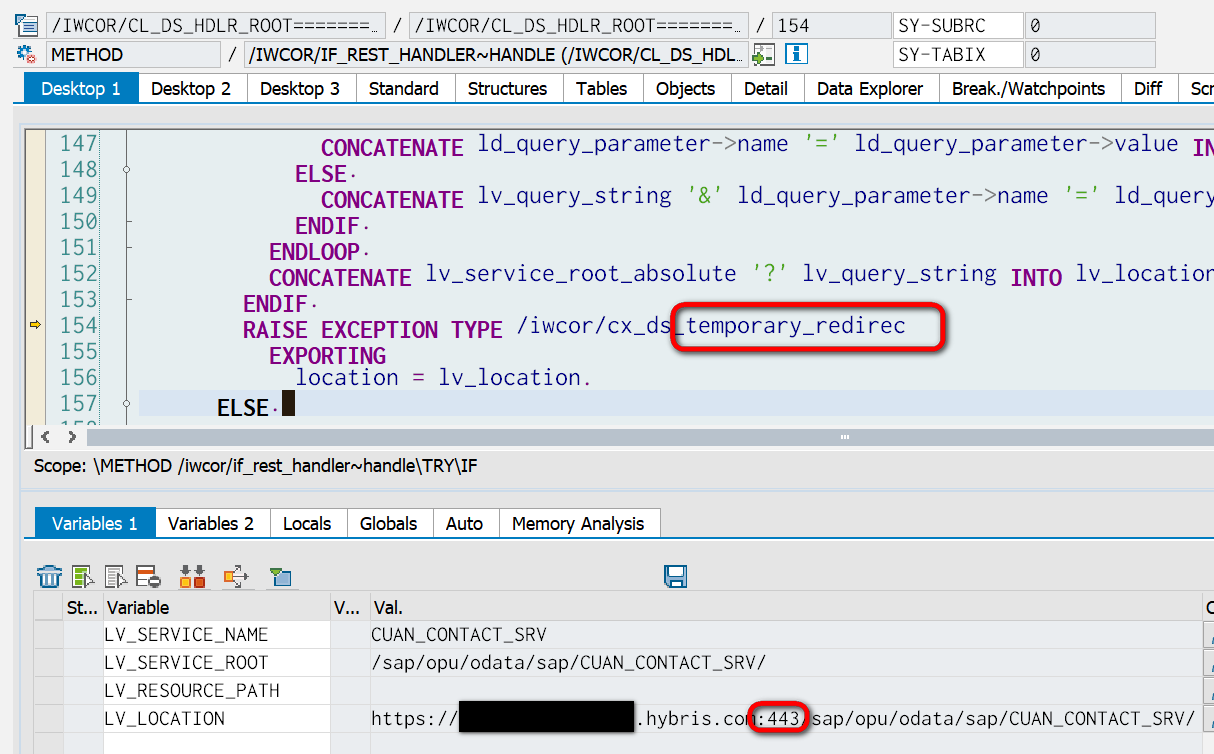This screenshot has height=754, width=1214.
Task: Open the Objects tab
Action: click(x=686, y=88)
